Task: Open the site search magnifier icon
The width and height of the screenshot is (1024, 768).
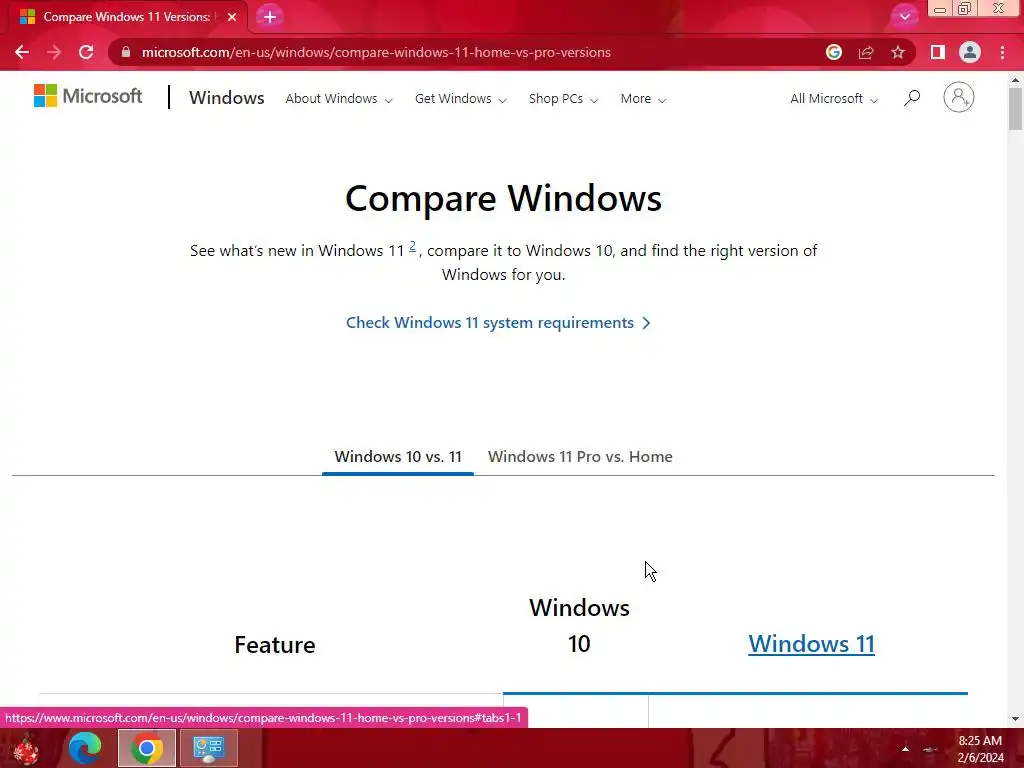Action: (x=912, y=98)
